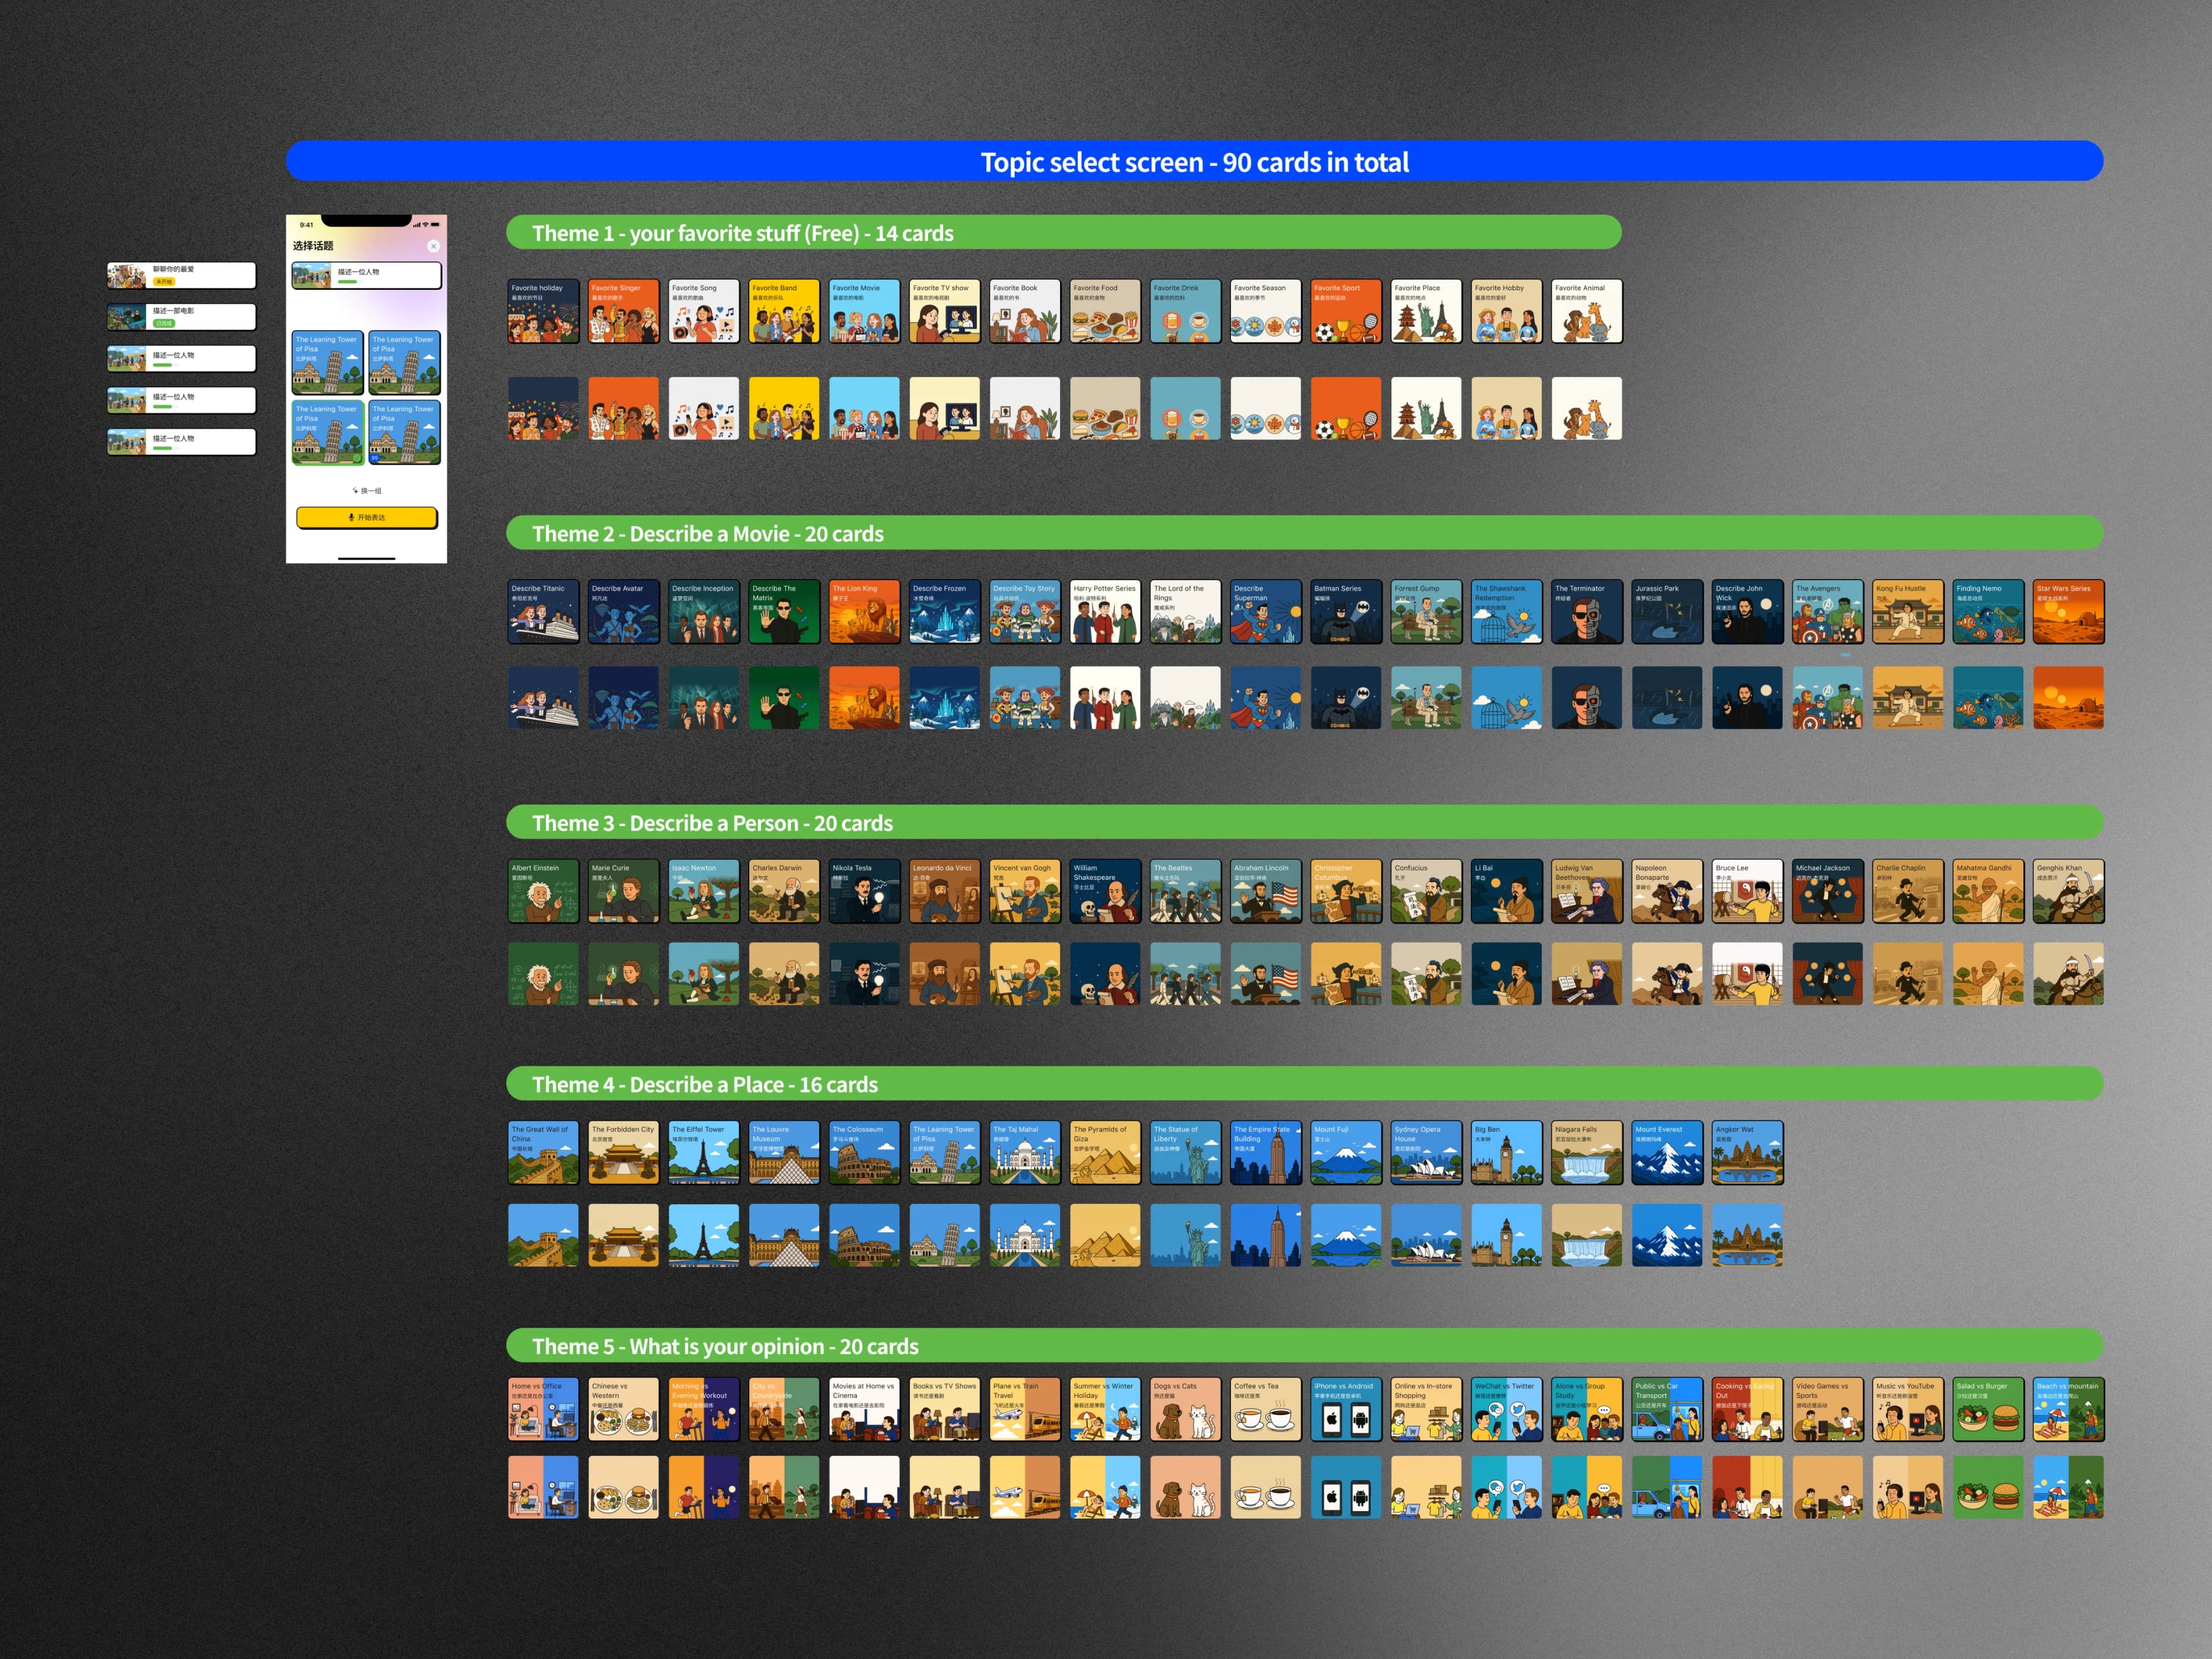
Task: Open the labeled iPhone vs Android card
Action: click(x=1345, y=1409)
